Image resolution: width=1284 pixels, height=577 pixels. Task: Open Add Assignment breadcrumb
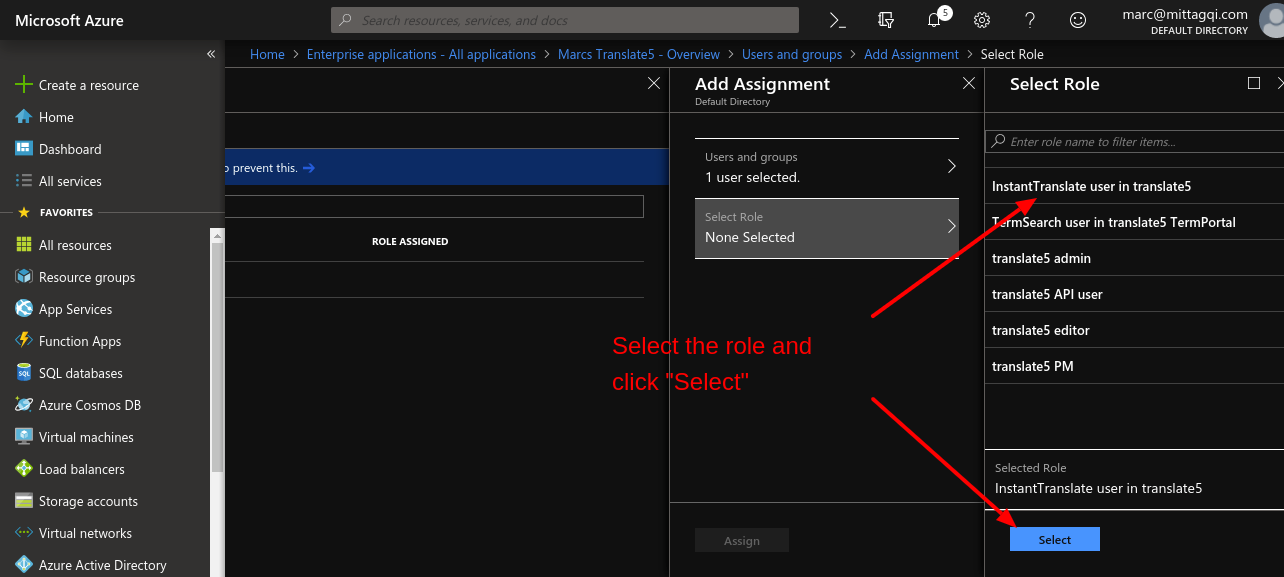pyautogui.click(x=911, y=54)
